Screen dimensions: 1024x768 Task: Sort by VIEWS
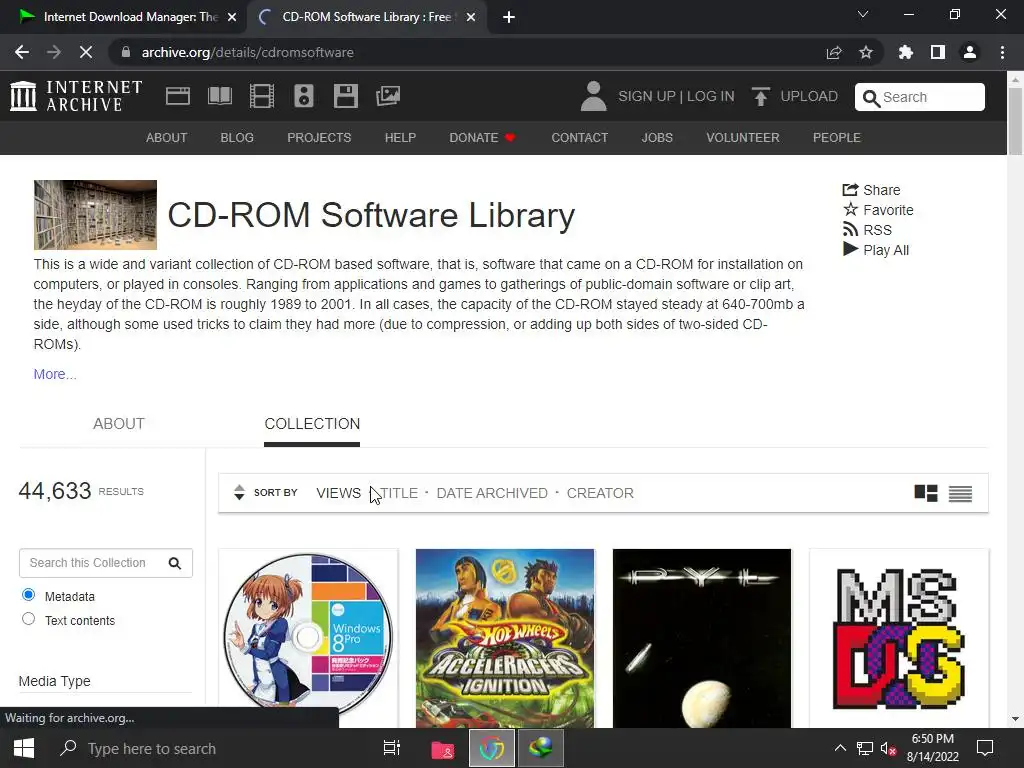(338, 493)
